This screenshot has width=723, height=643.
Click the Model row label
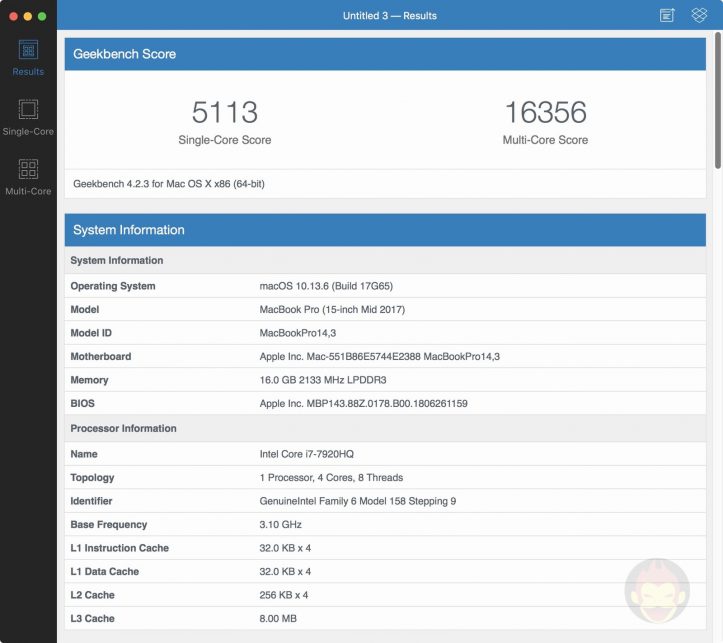[x=84, y=309]
